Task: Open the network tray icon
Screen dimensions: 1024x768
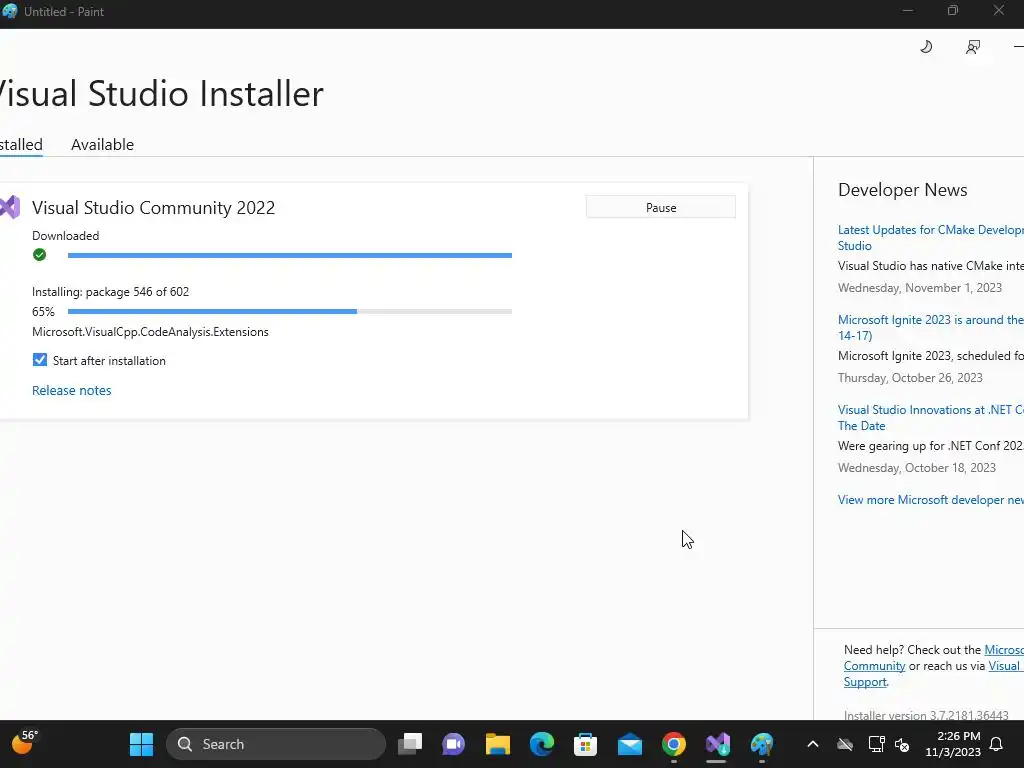Action: 876,744
